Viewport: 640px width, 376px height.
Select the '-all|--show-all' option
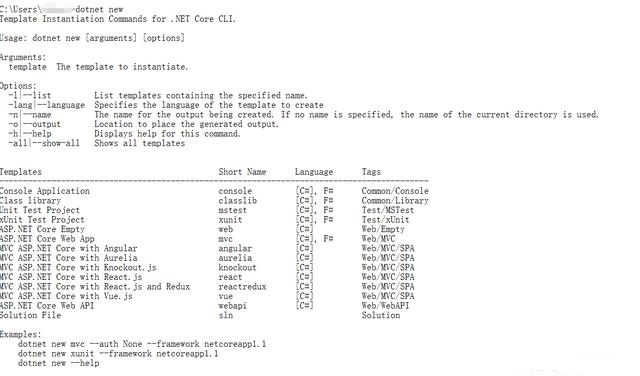(x=44, y=143)
